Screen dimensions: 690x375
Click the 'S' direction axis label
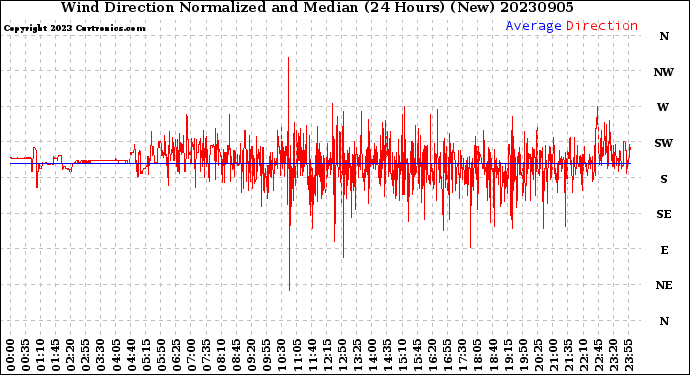pos(664,179)
